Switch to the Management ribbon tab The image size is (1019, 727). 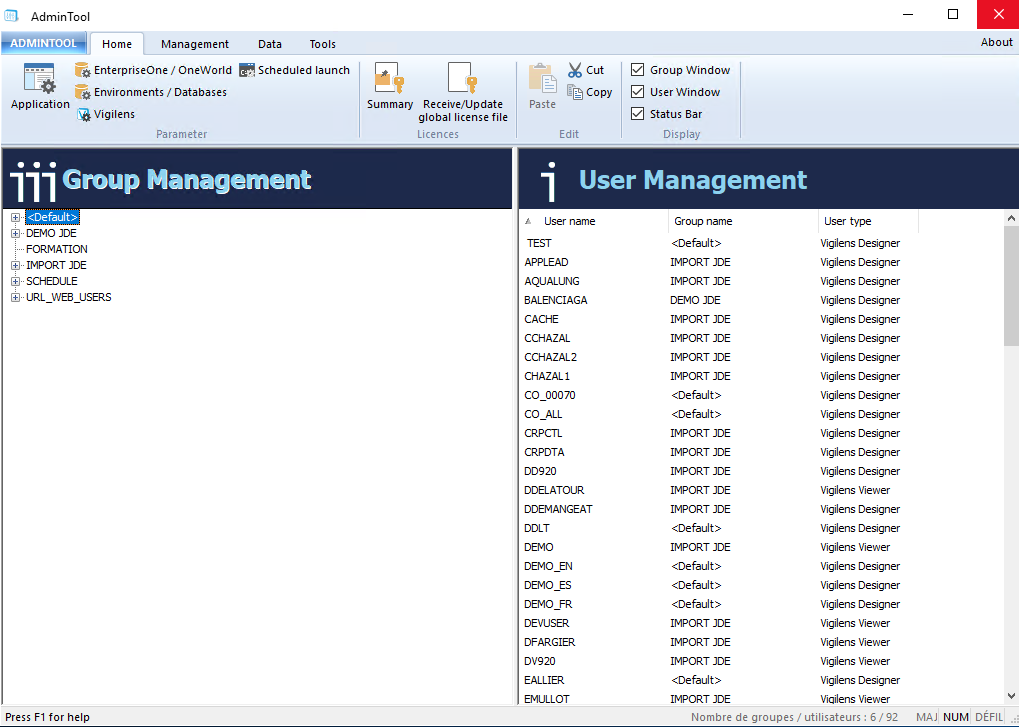click(x=195, y=44)
